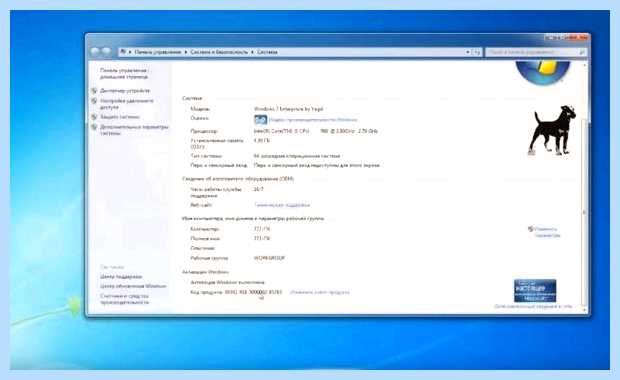Screen dimensions: 620x380
Task: Open Центр поддержки link in sidebar
Action: (x=121, y=277)
